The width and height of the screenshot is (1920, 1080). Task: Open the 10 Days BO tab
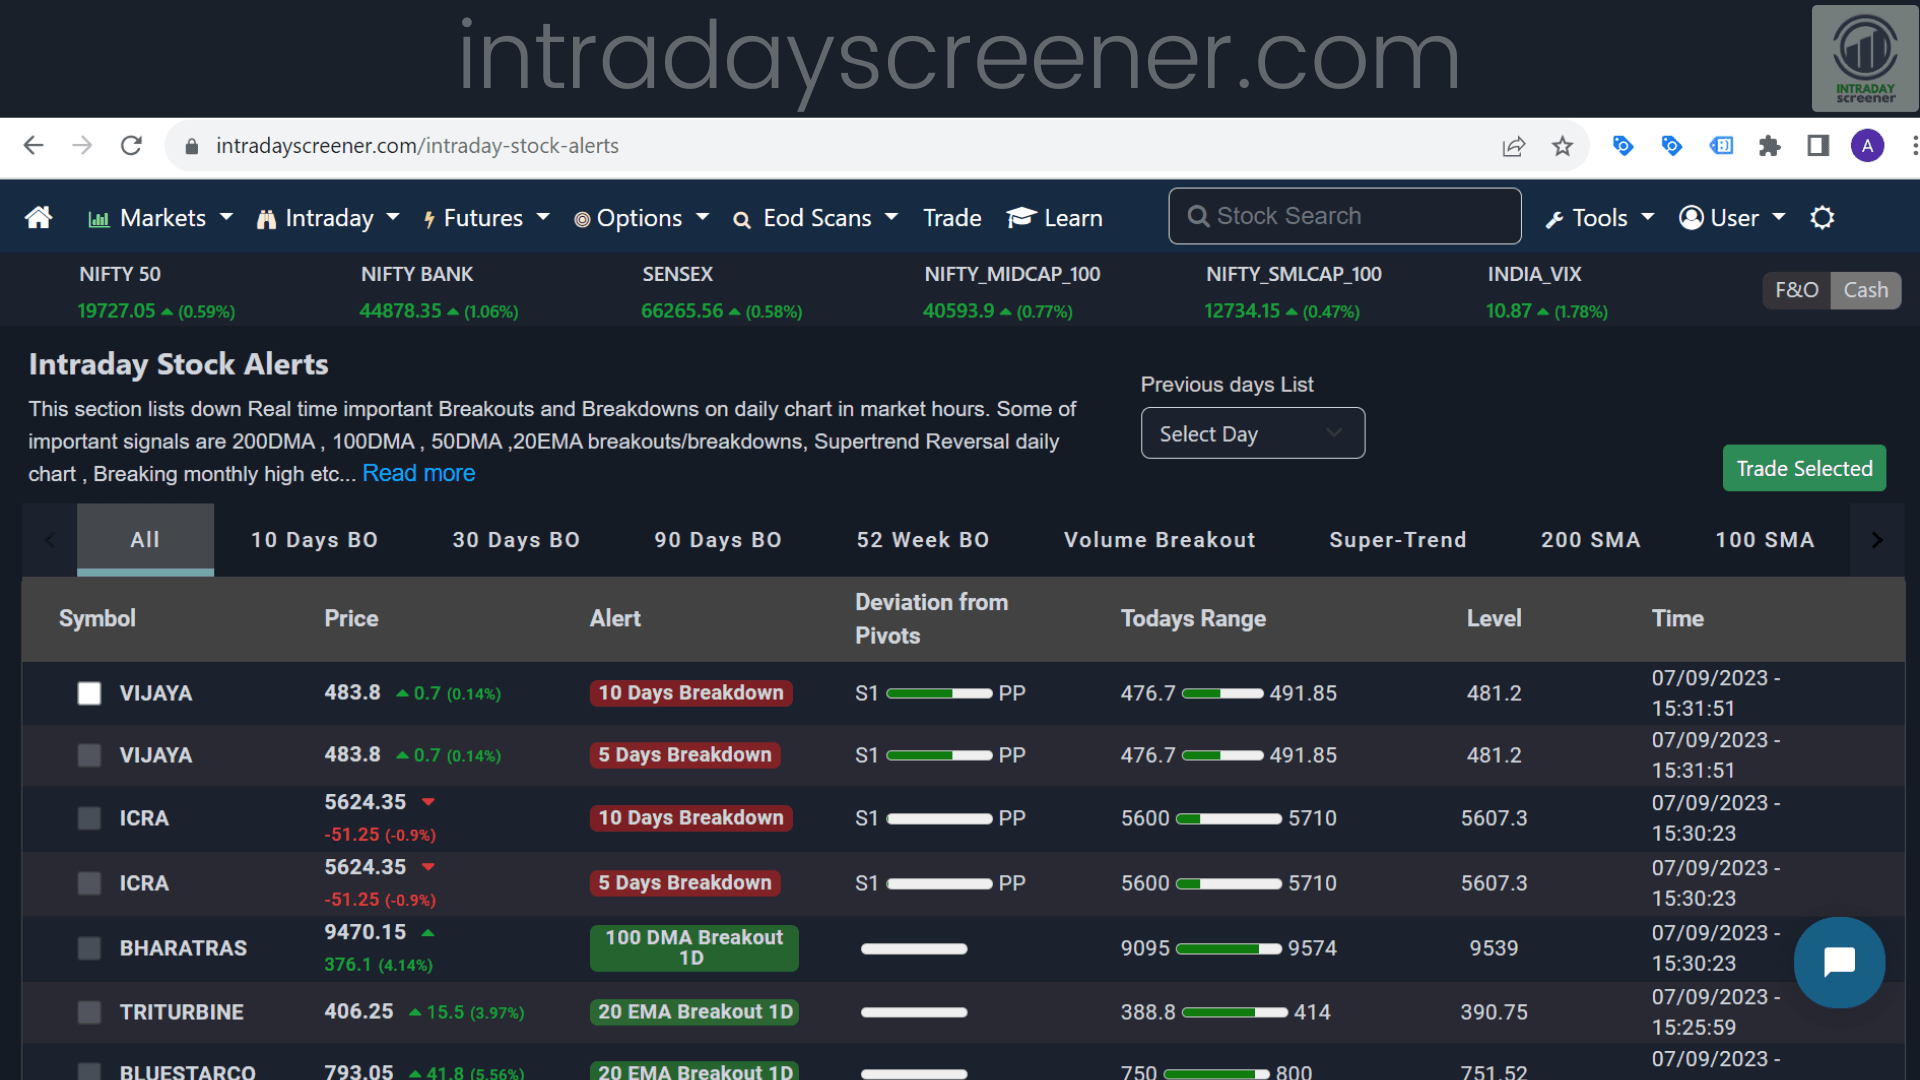(313, 540)
